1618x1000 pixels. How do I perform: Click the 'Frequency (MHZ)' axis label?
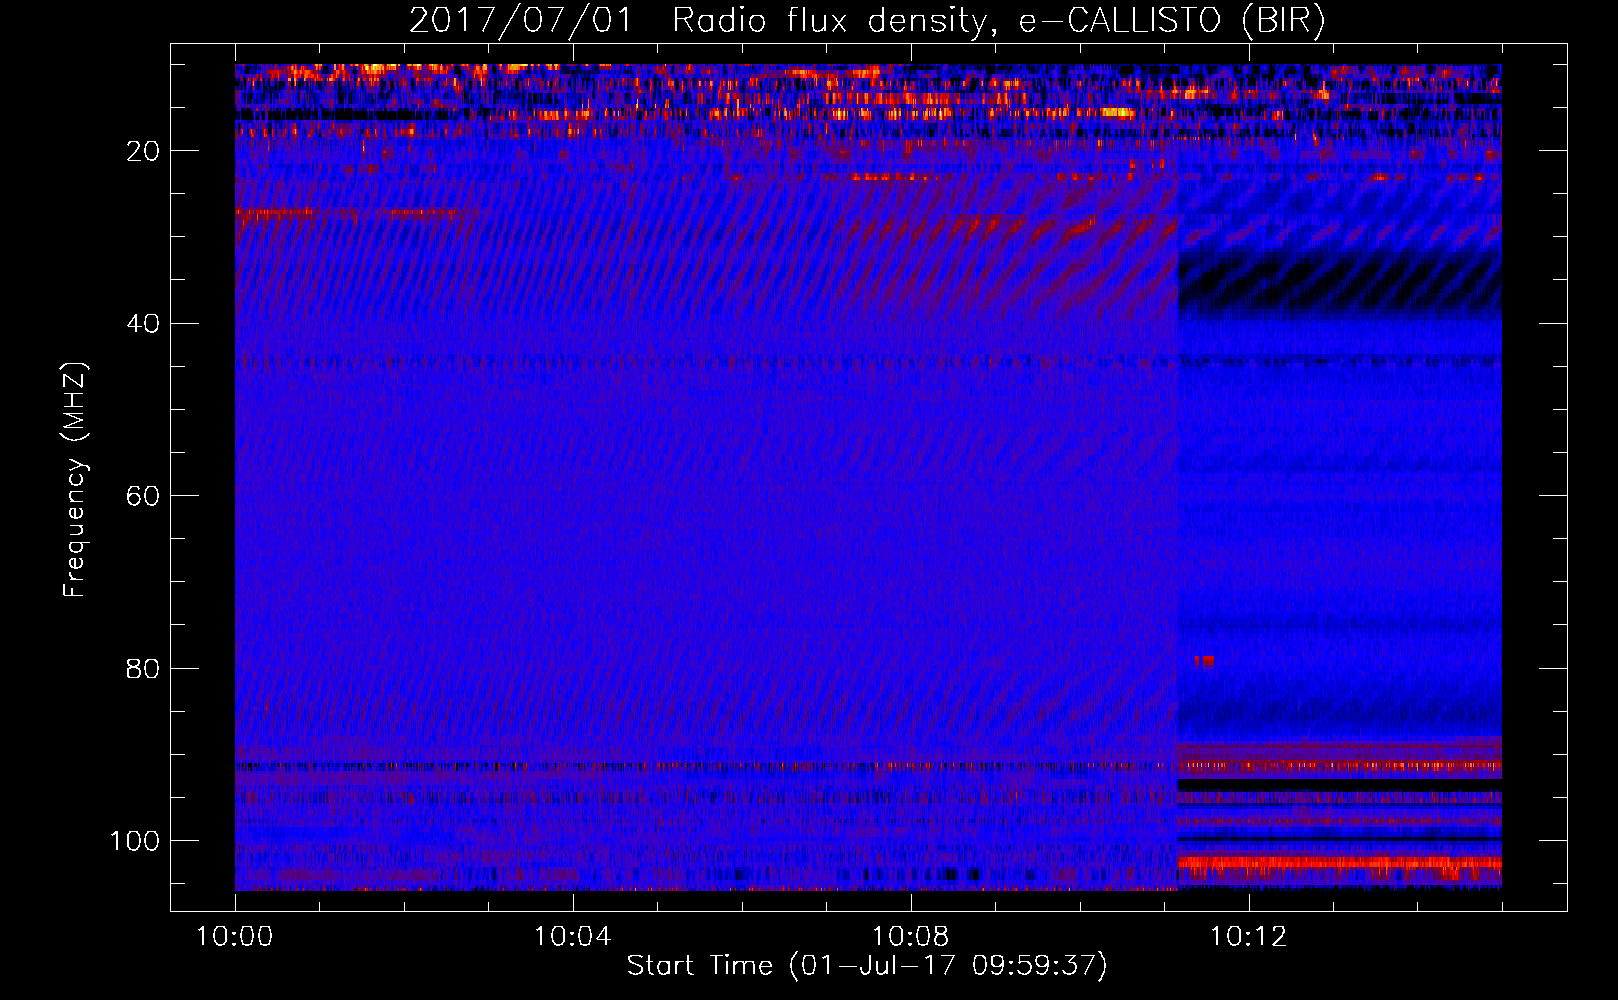point(76,480)
